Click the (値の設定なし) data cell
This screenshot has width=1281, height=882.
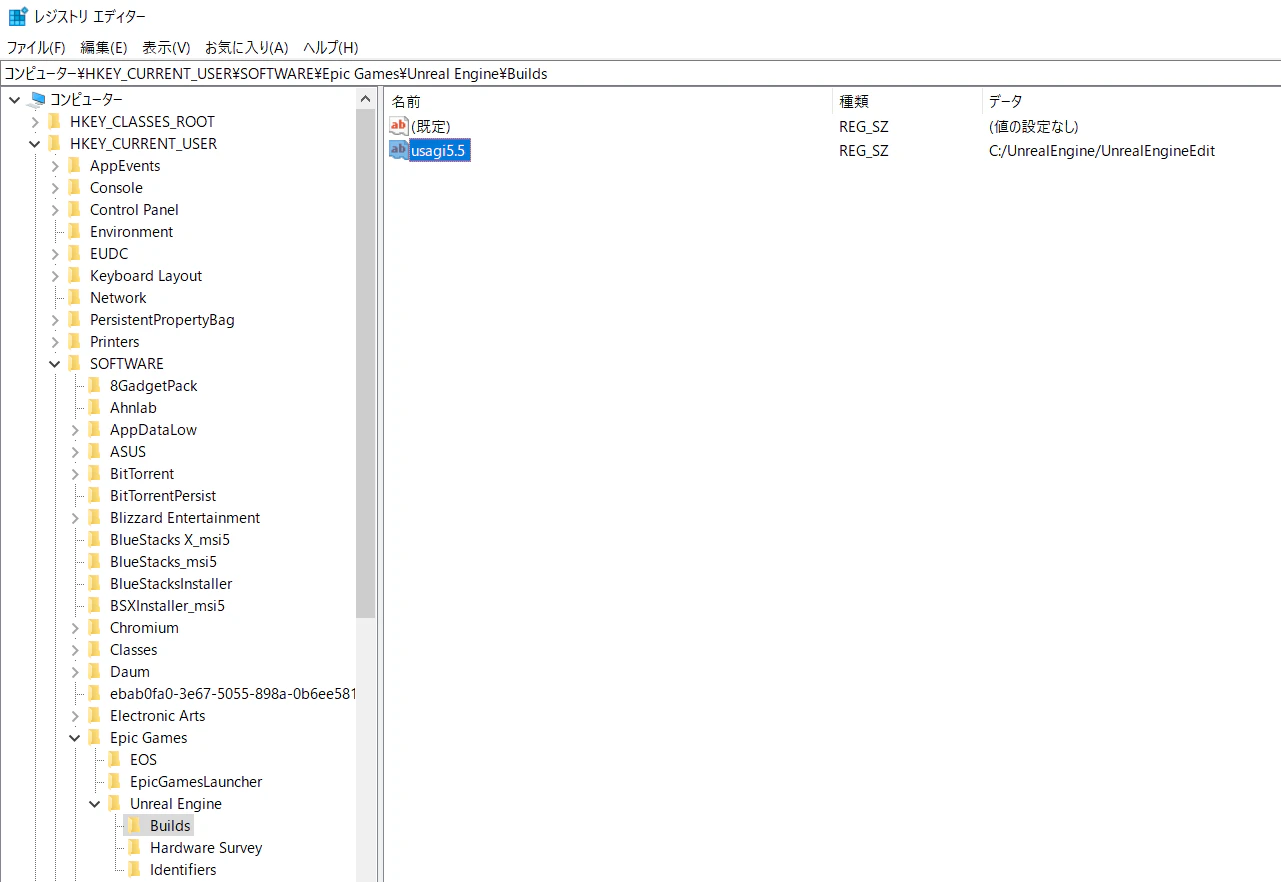click(1033, 126)
